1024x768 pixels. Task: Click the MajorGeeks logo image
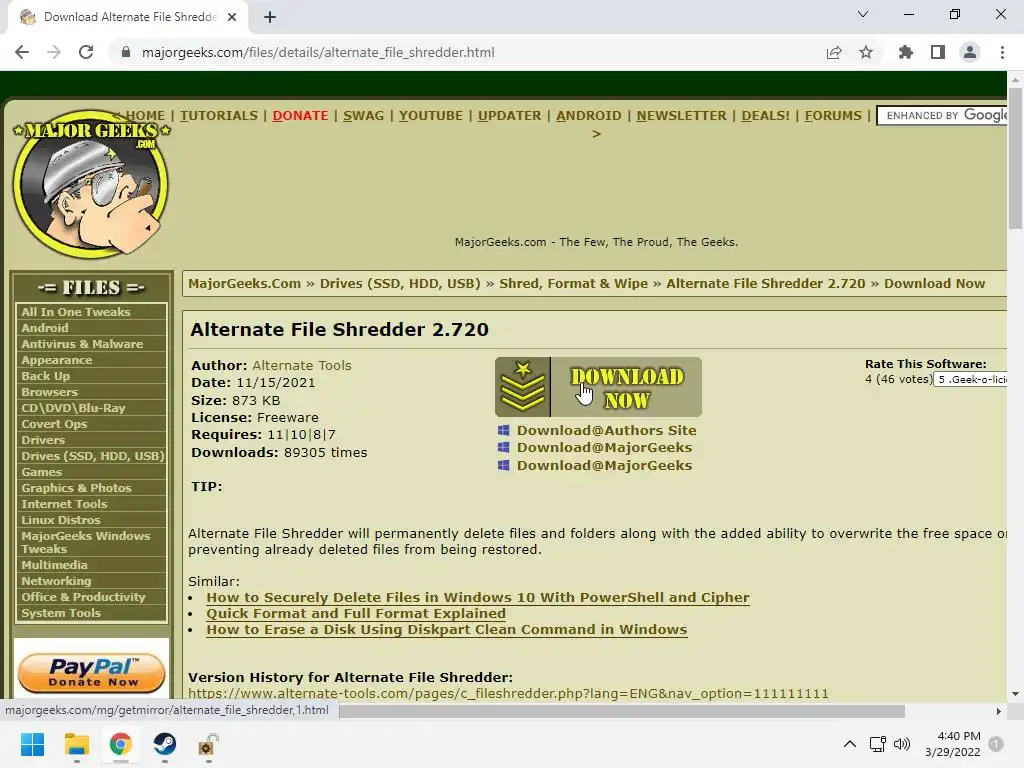coord(91,184)
